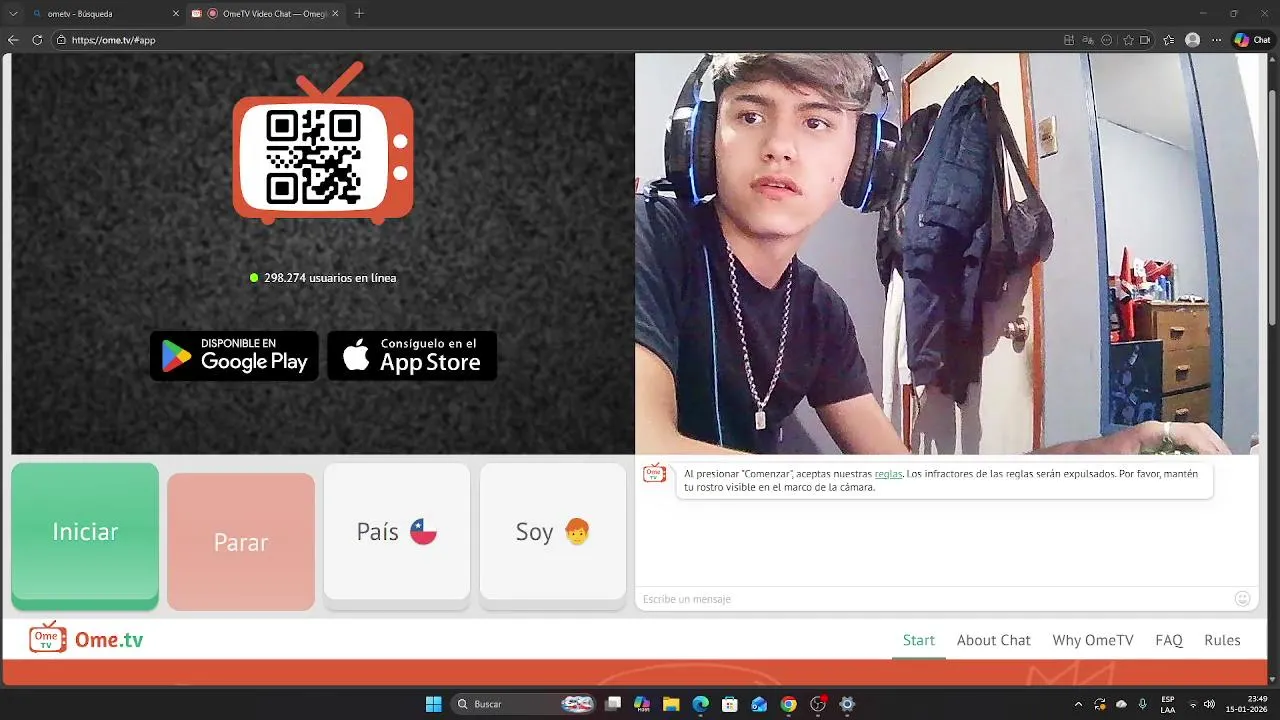Image resolution: width=1280 pixels, height=720 pixels.
Task: Close the ometv - Búsqueda tab
Action: 176,13
